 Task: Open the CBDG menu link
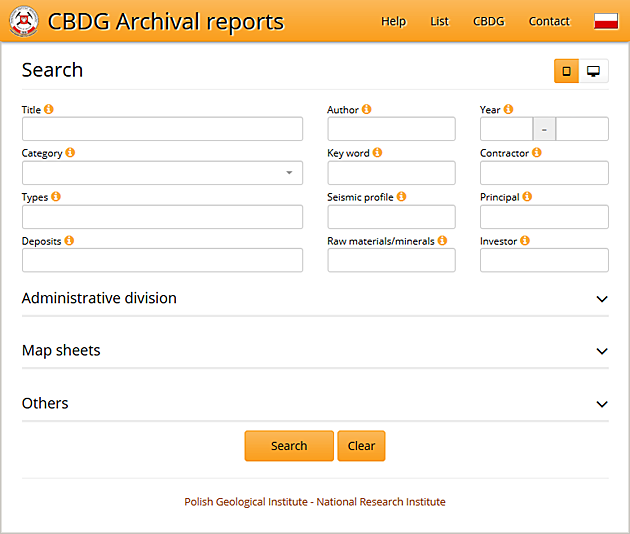pos(489,21)
